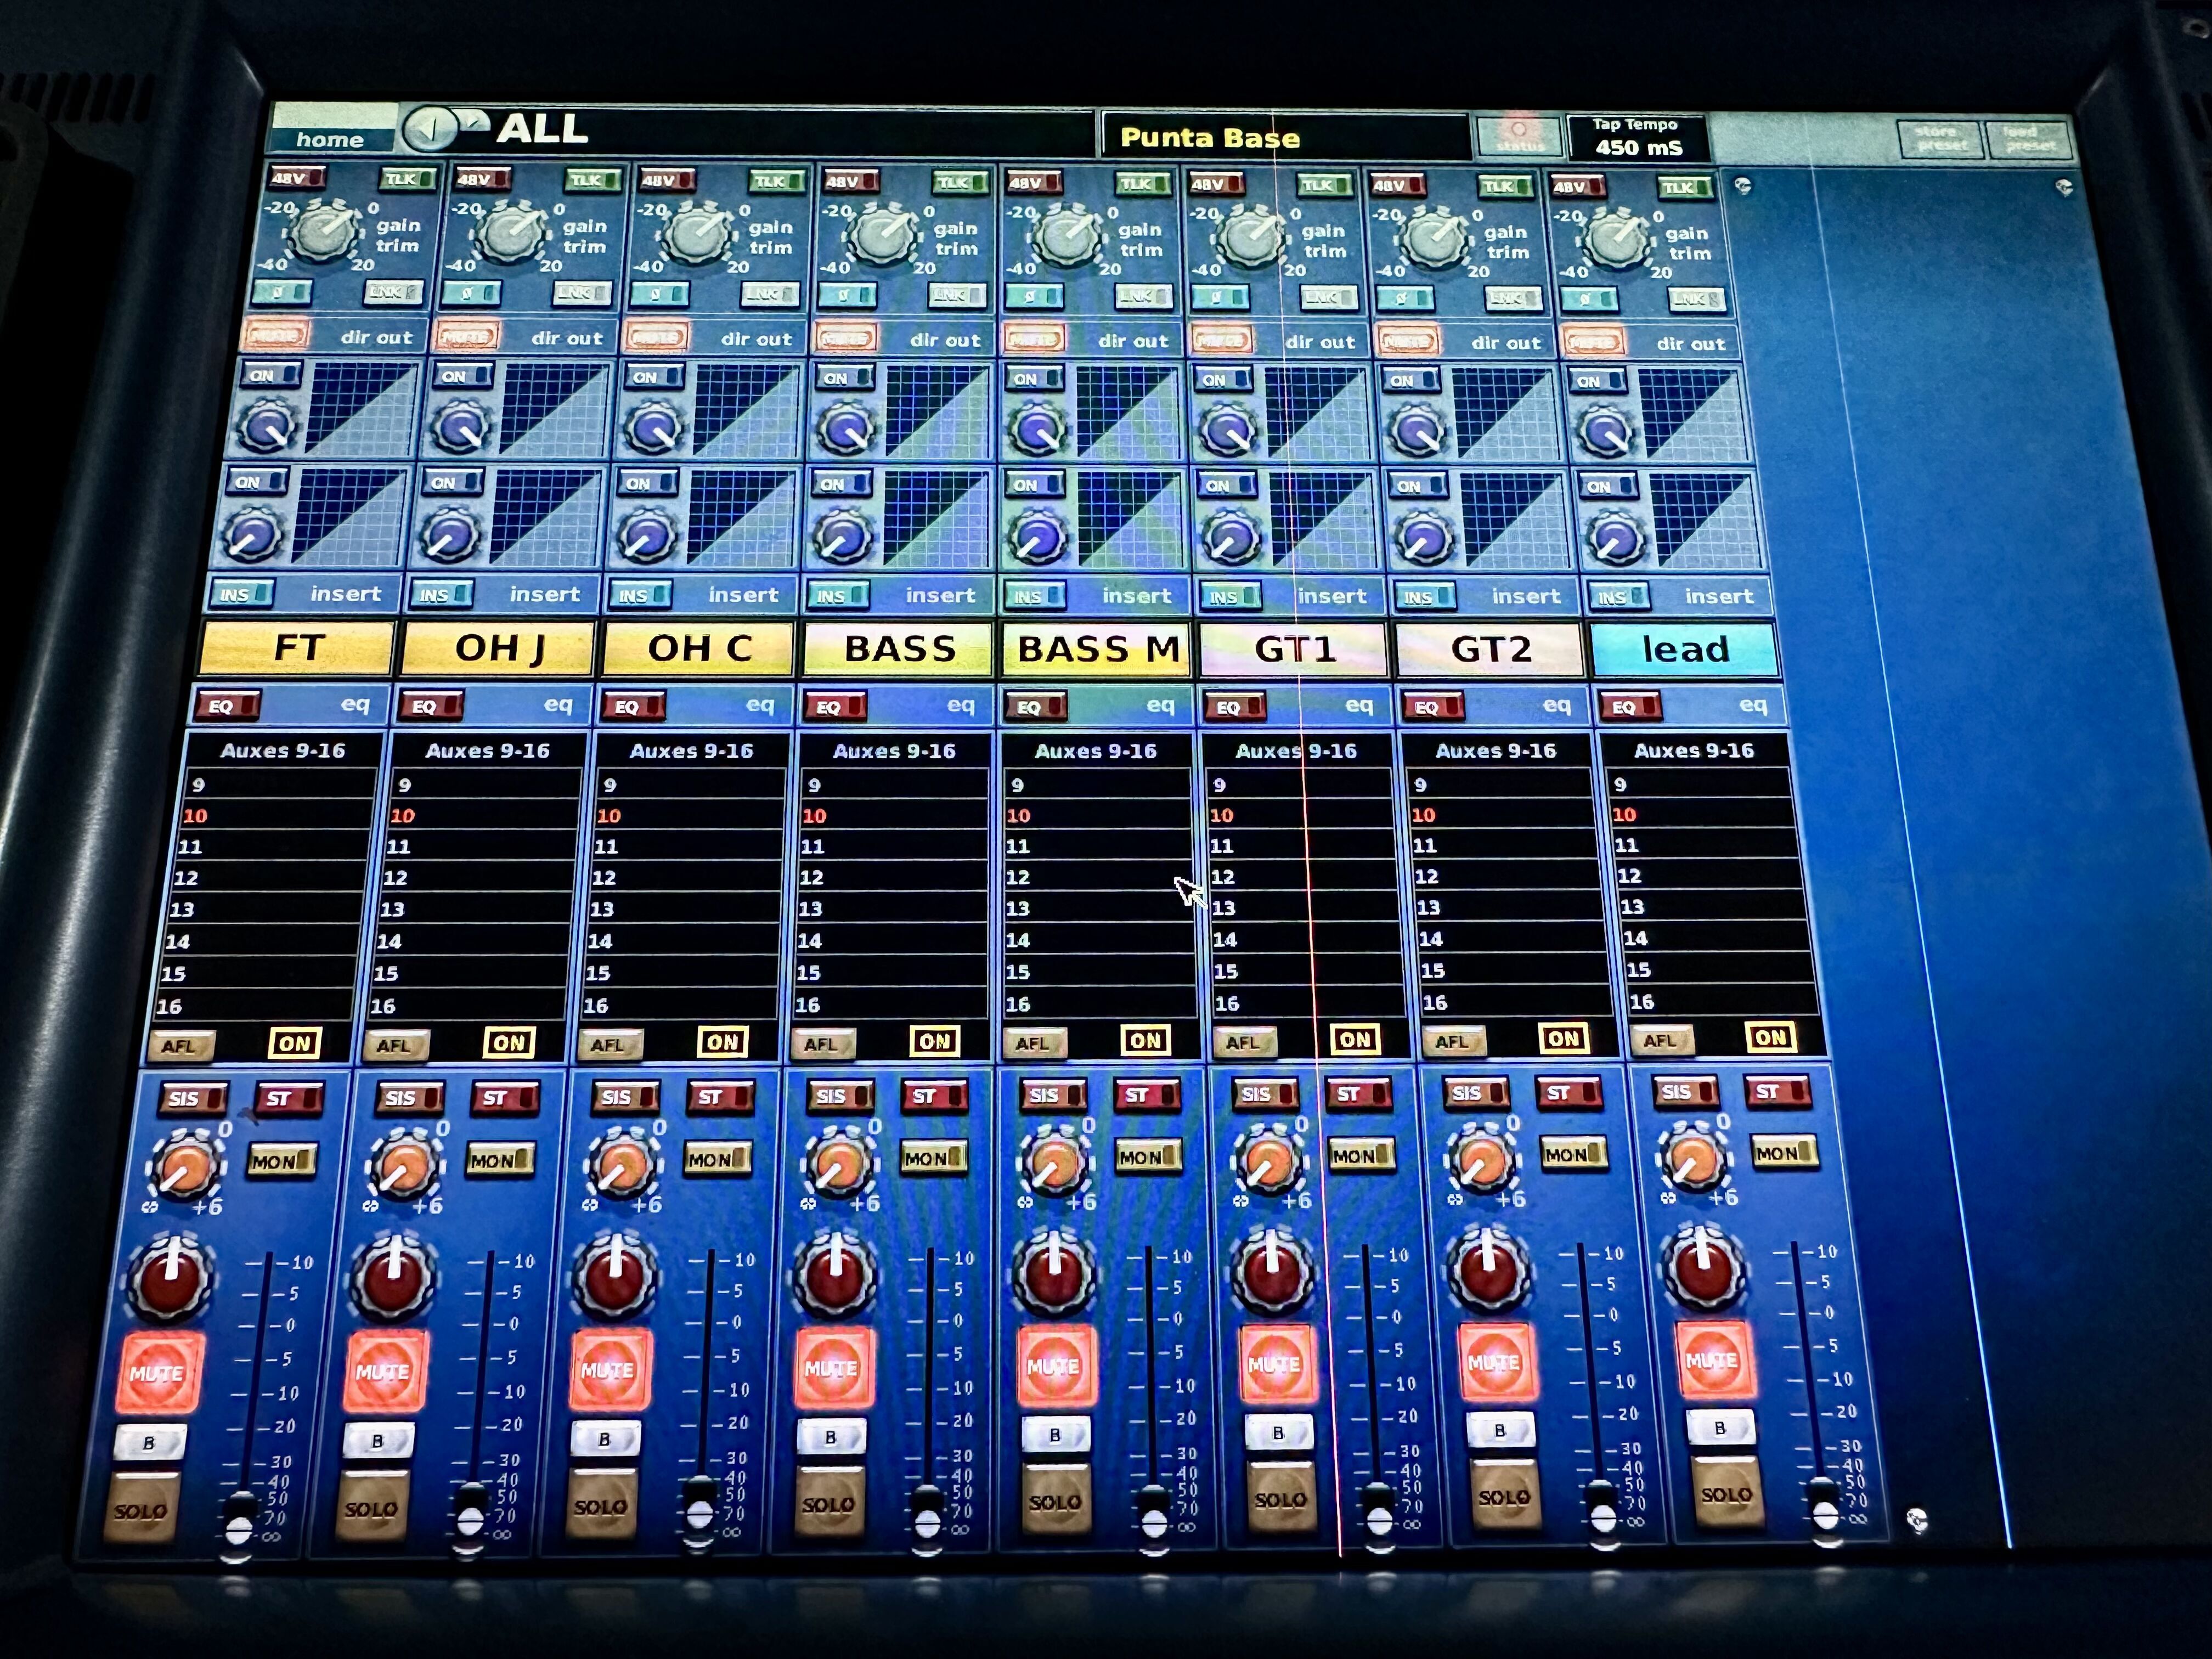Click the red MUTE button on BASS channel

834,1367
